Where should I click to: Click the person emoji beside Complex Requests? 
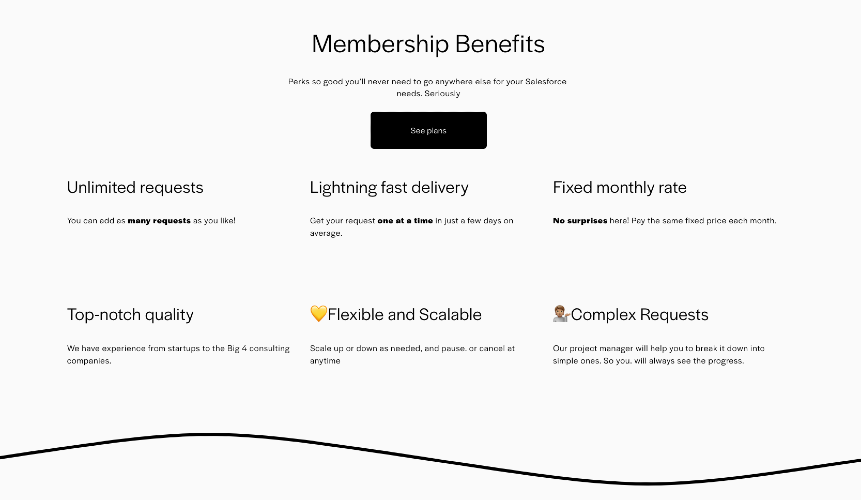[x=561, y=314]
